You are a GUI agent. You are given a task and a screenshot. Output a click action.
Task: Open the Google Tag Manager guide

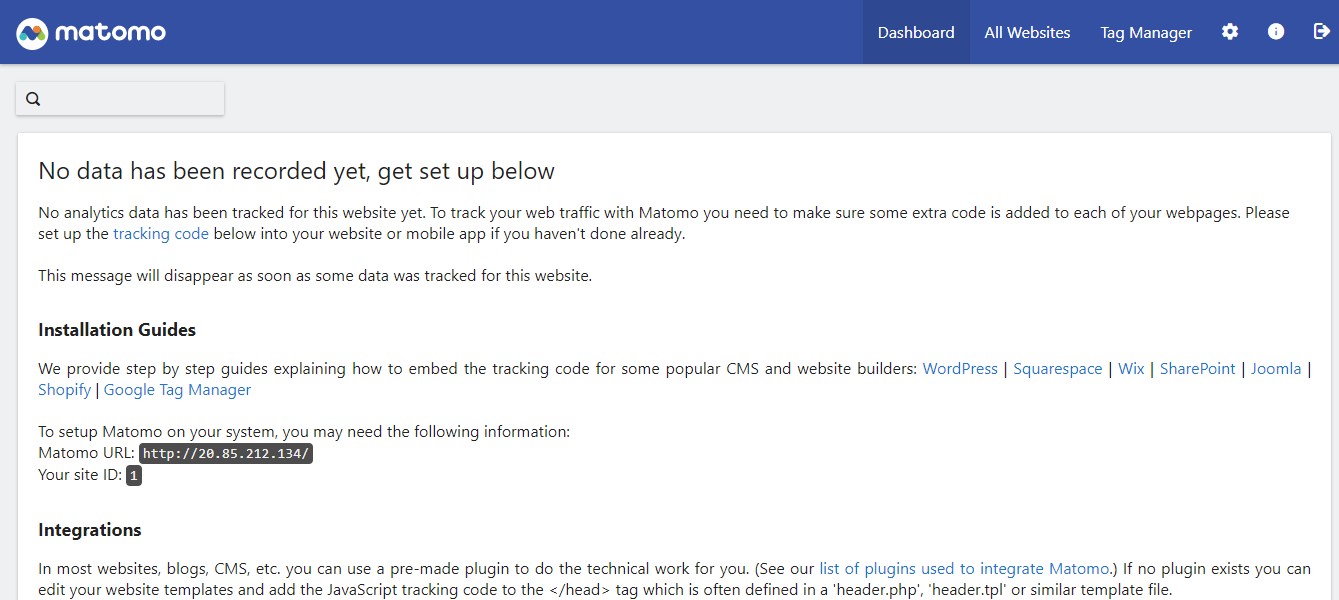click(177, 390)
